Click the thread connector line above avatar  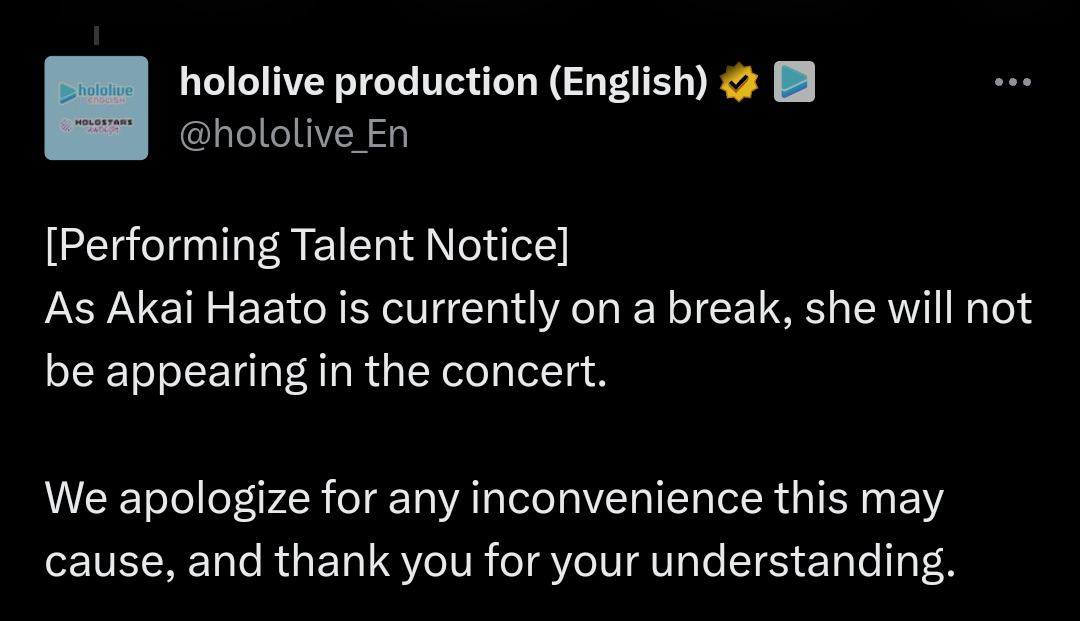96,35
